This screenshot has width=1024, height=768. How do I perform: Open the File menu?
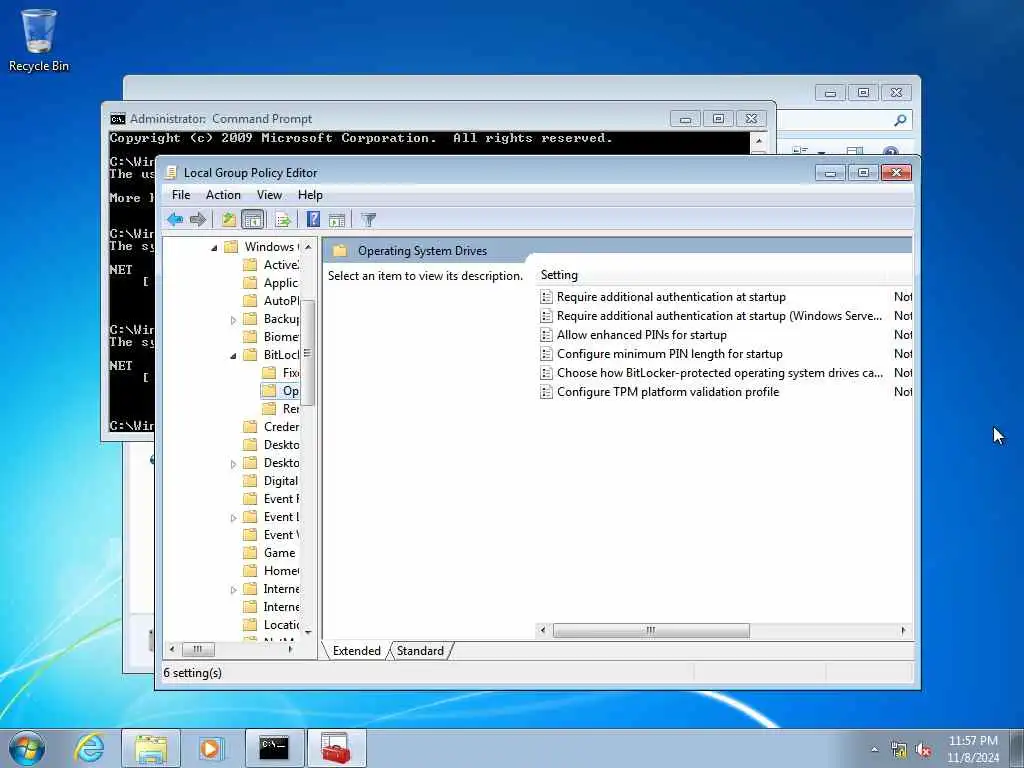181,195
